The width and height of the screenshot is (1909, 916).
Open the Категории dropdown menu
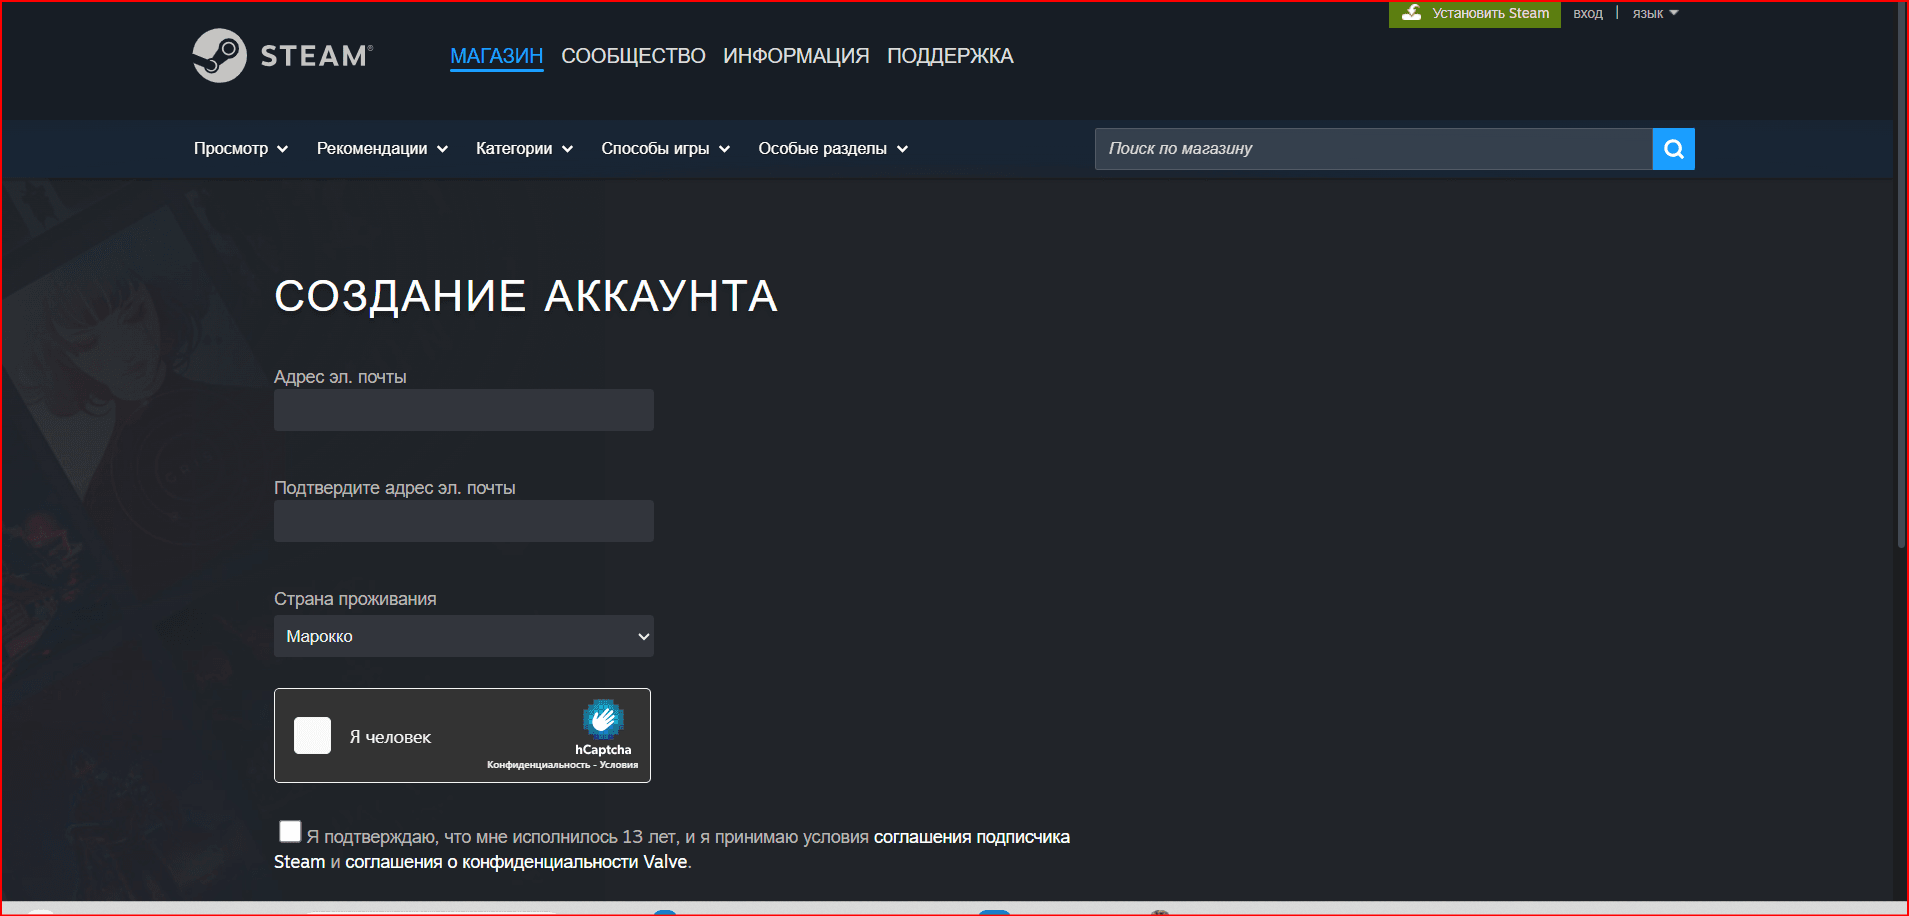[524, 149]
